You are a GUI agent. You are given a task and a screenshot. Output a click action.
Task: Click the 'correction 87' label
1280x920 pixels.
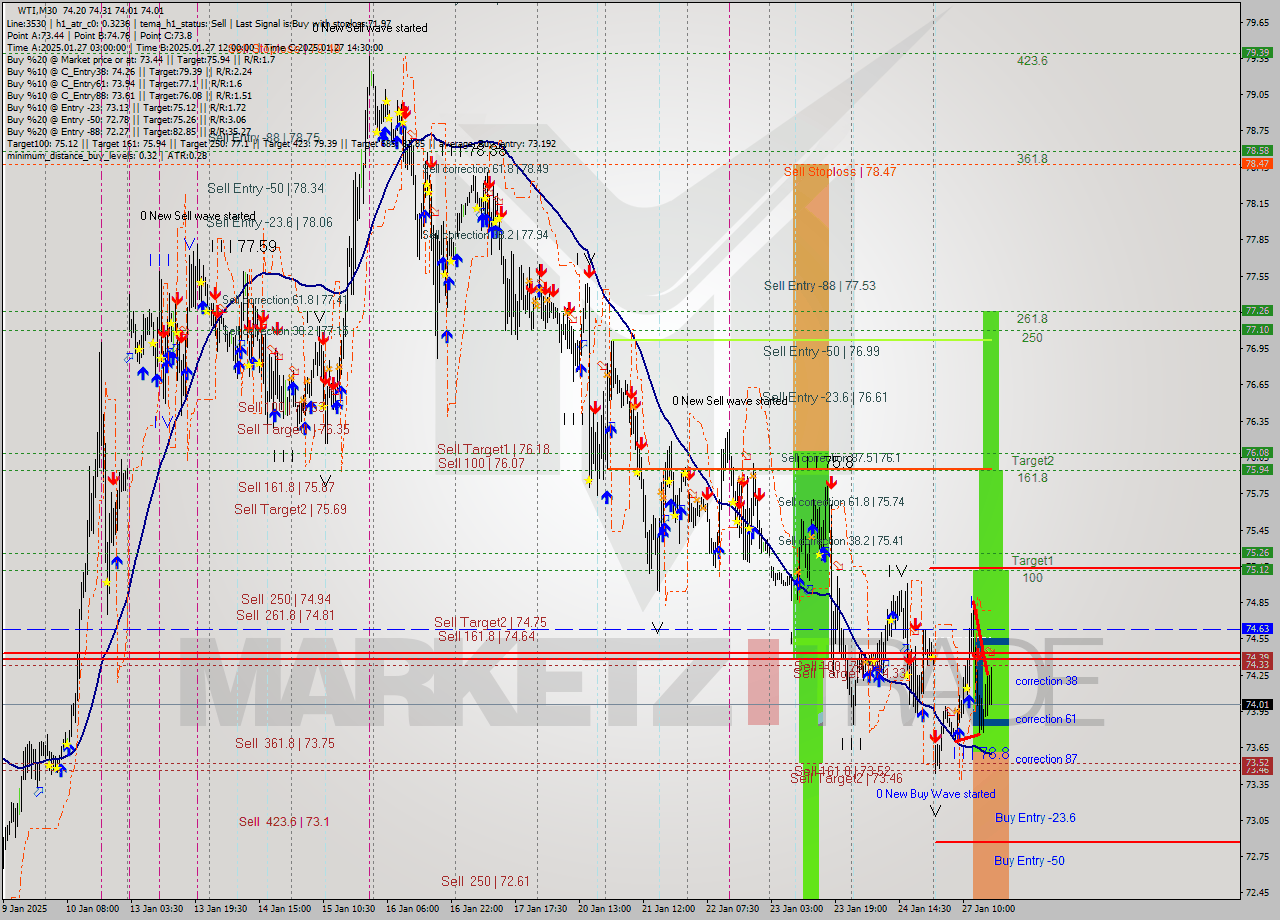pos(1046,759)
